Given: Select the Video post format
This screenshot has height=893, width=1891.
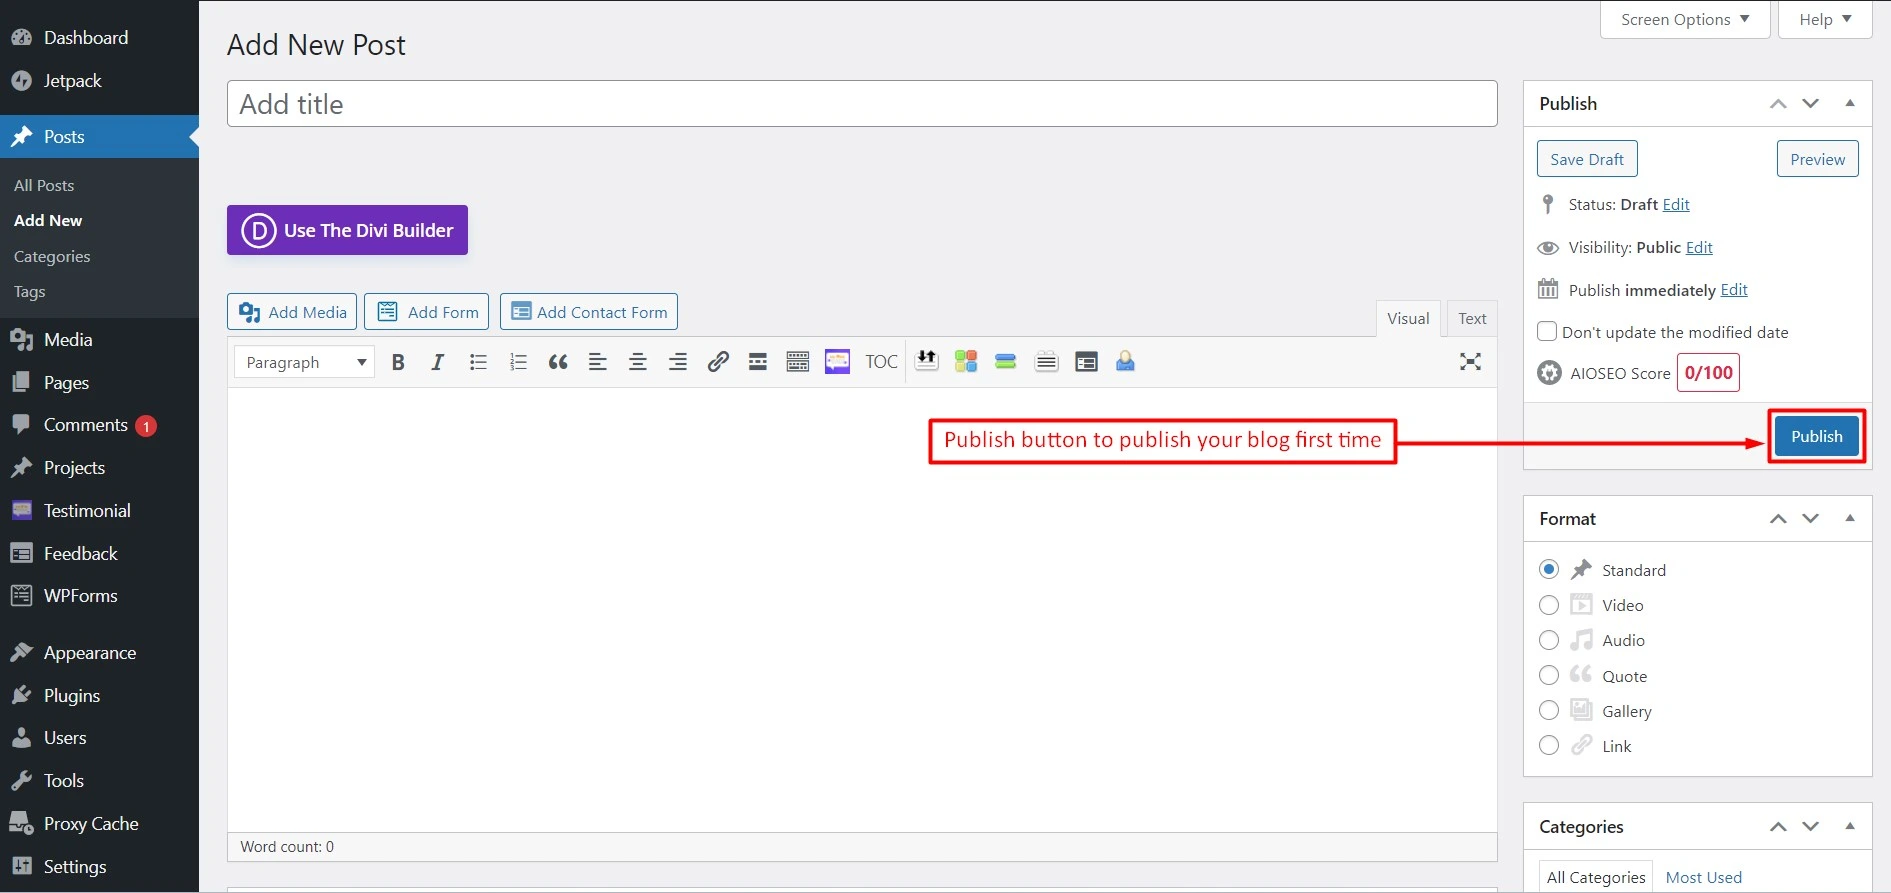Looking at the screenshot, I should point(1549,605).
